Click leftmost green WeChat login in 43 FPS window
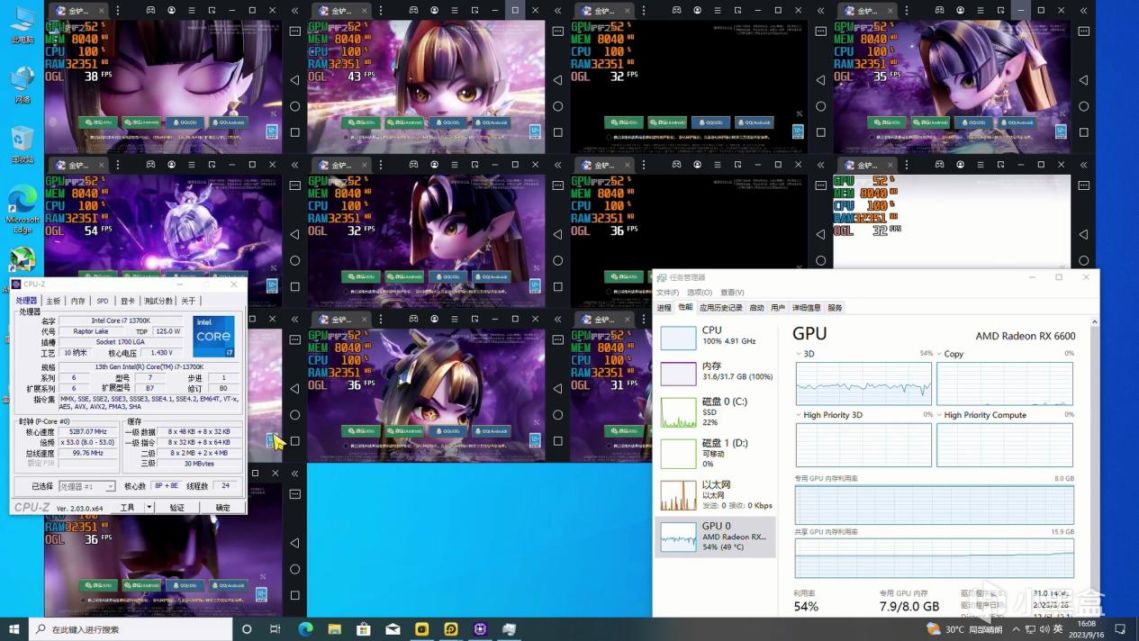The height and width of the screenshot is (641, 1139). (361, 123)
